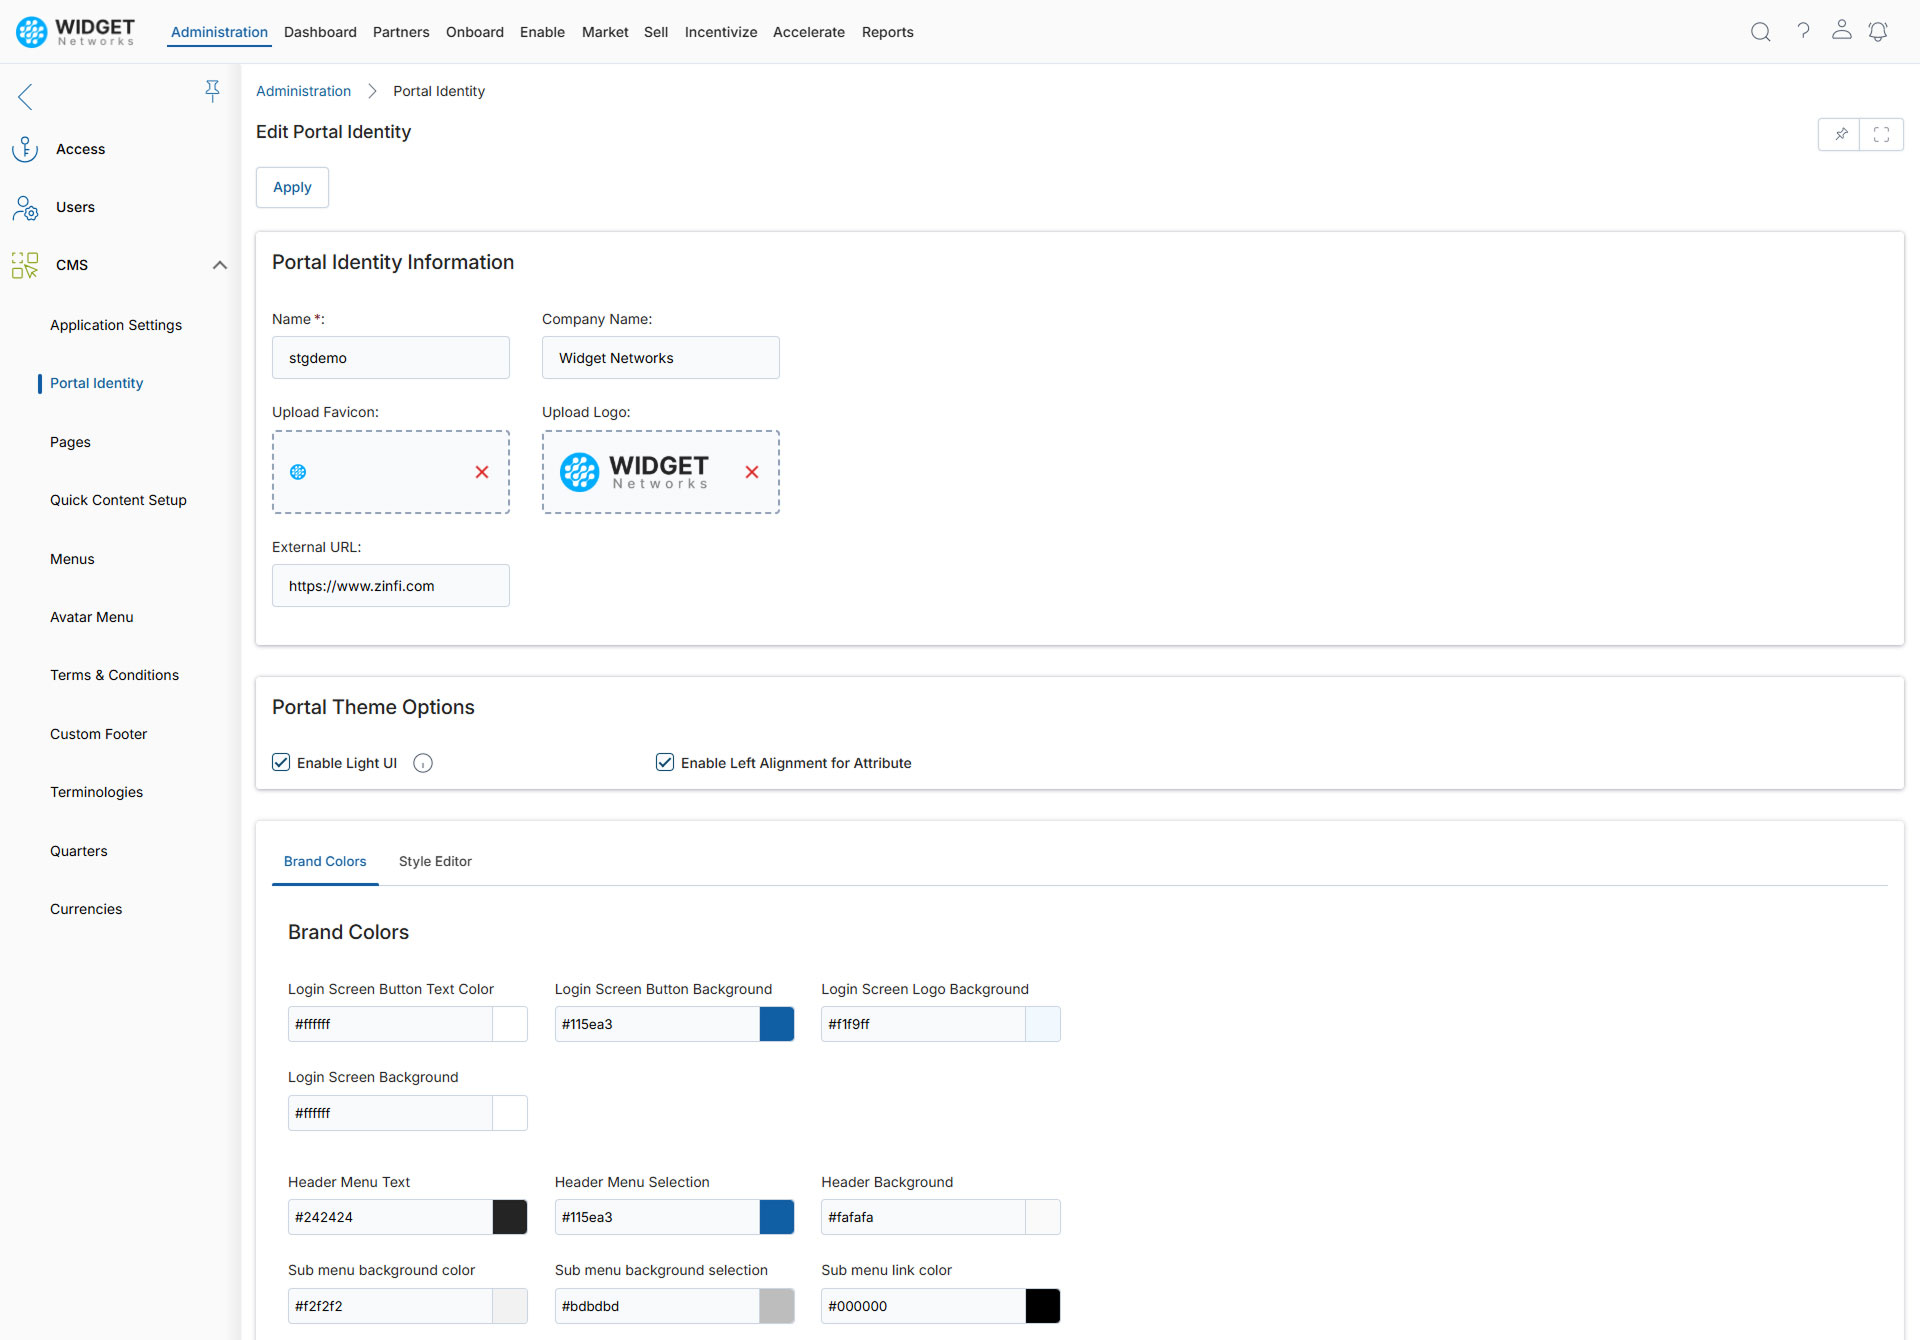Open the Reports menu item
The height and width of the screenshot is (1340, 1920).
tap(888, 31)
